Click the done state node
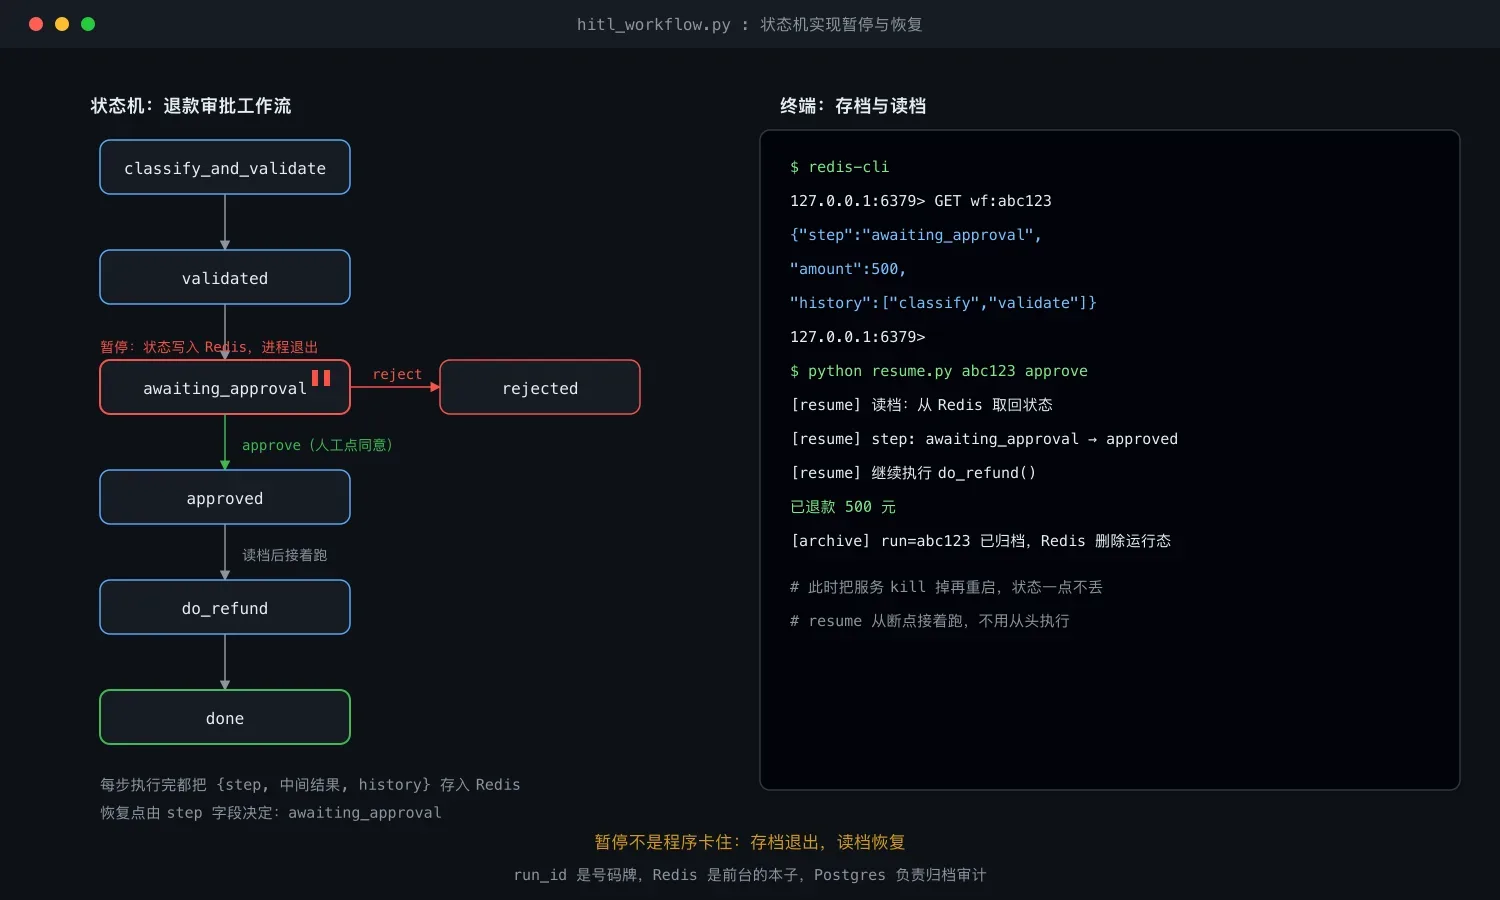The image size is (1500, 900). (x=225, y=717)
